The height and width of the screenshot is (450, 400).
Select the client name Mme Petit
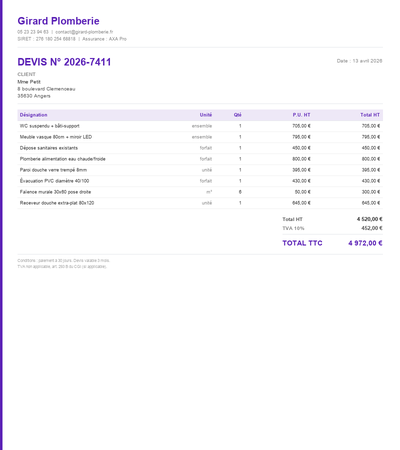point(29,82)
